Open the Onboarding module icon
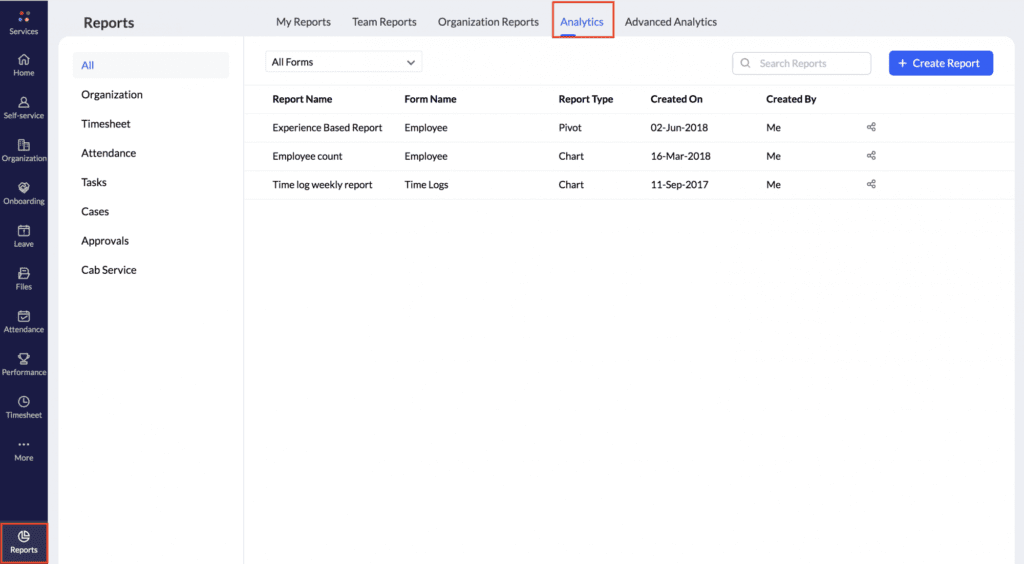This screenshot has height=564, width=1024. click(24, 188)
